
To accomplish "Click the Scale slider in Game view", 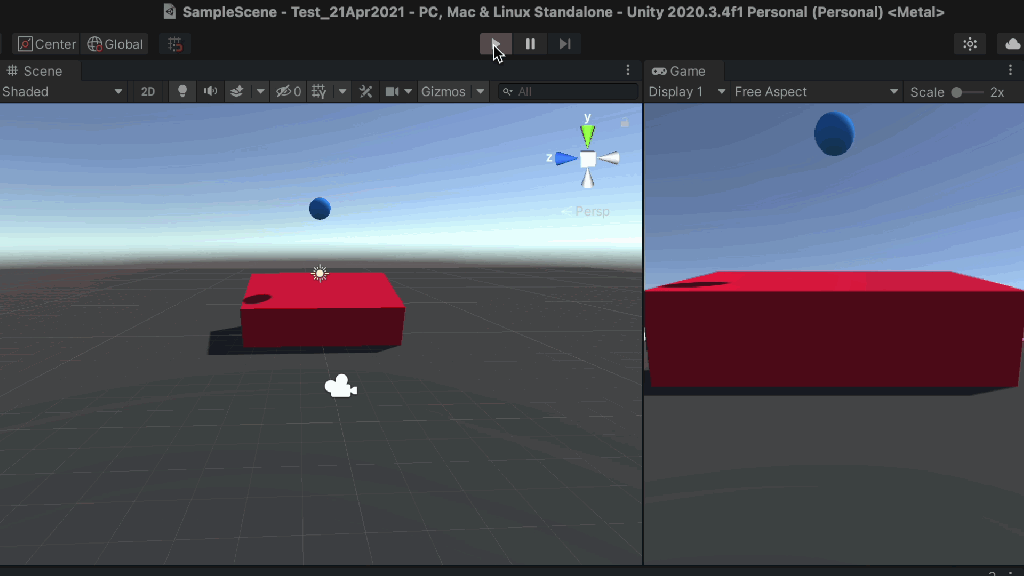I will (966, 92).
